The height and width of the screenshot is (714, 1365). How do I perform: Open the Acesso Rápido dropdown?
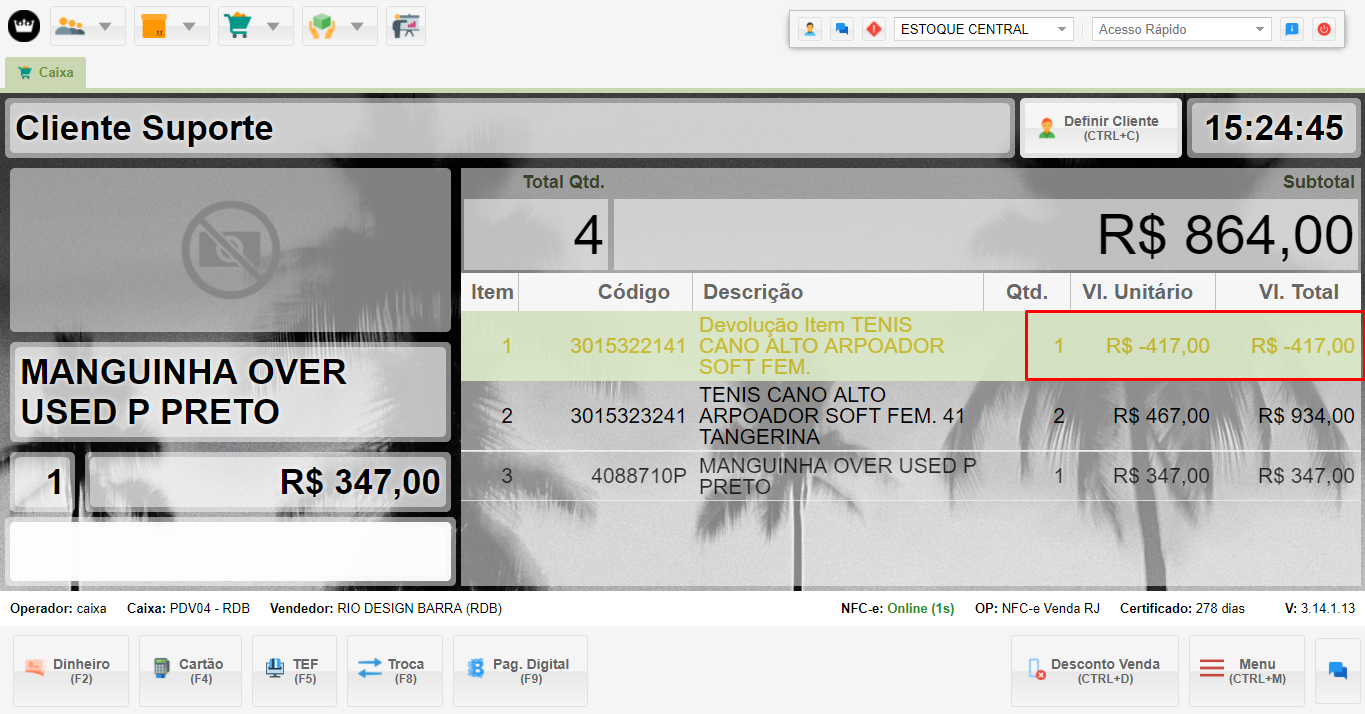tap(1181, 30)
